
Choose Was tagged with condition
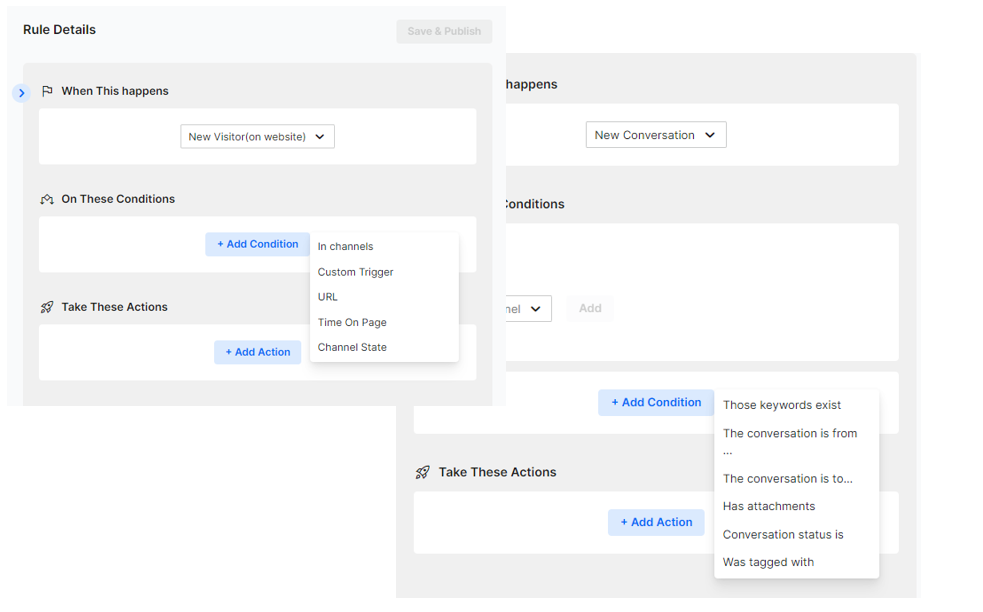click(768, 562)
